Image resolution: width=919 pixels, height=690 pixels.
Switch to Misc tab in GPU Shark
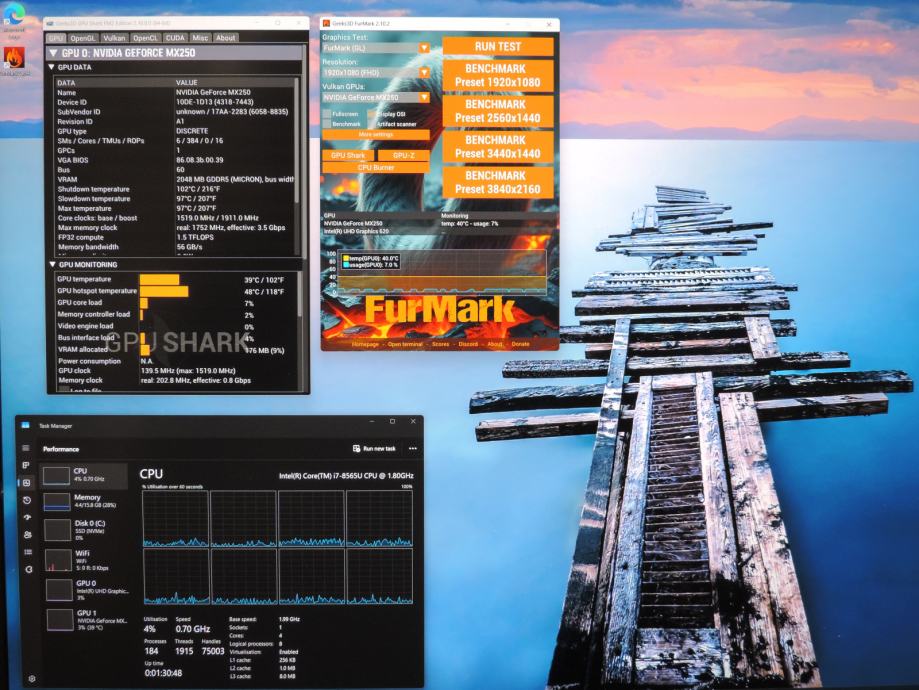click(x=200, y=38)
